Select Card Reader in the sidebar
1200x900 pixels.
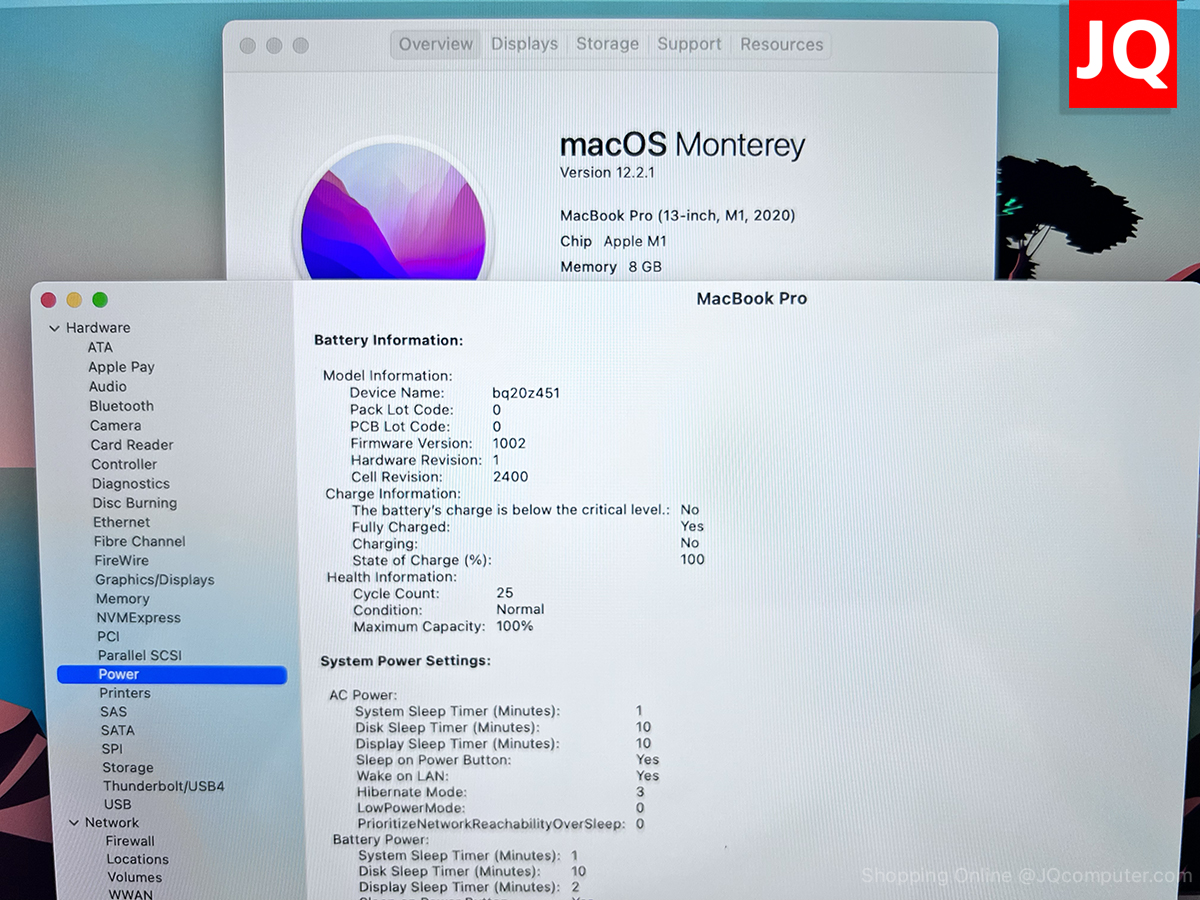pos(132,445)
